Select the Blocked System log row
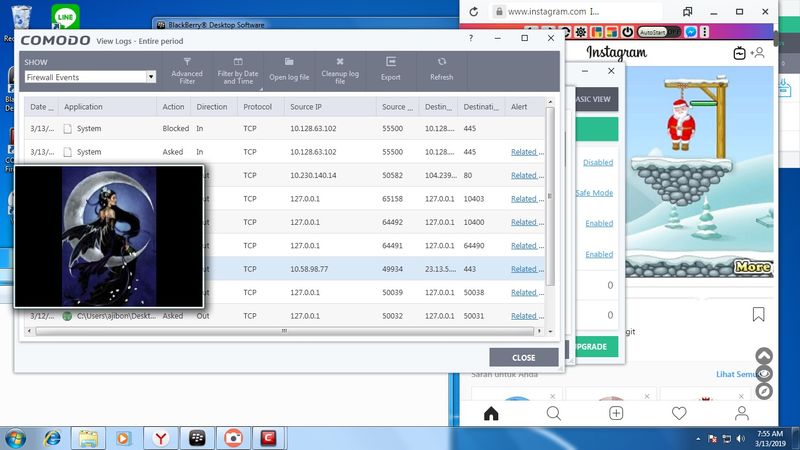Screen dimensions: 800x450 284,128
